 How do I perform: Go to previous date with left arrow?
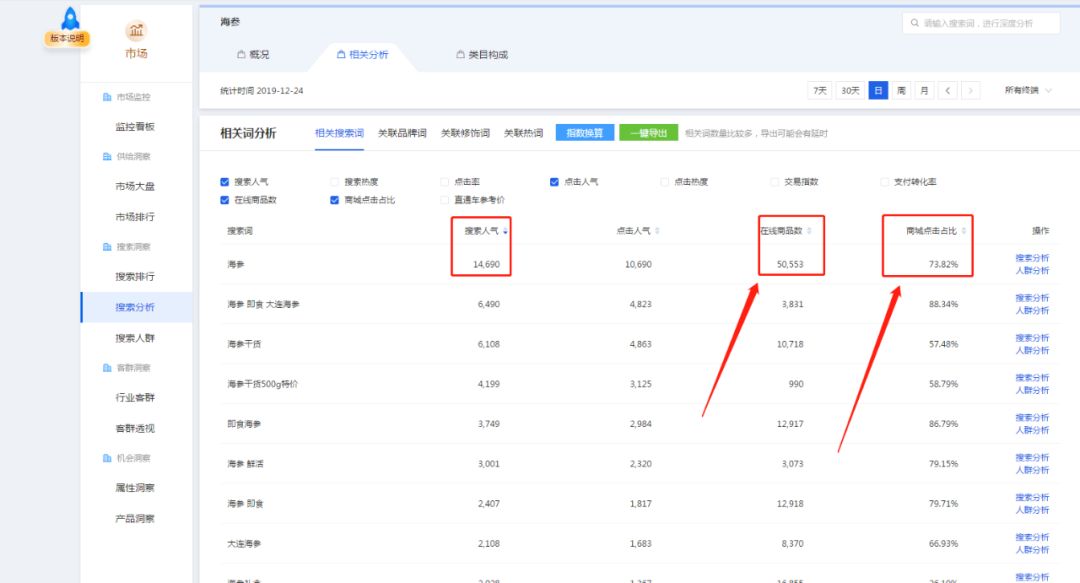click(x=948, y=90)
